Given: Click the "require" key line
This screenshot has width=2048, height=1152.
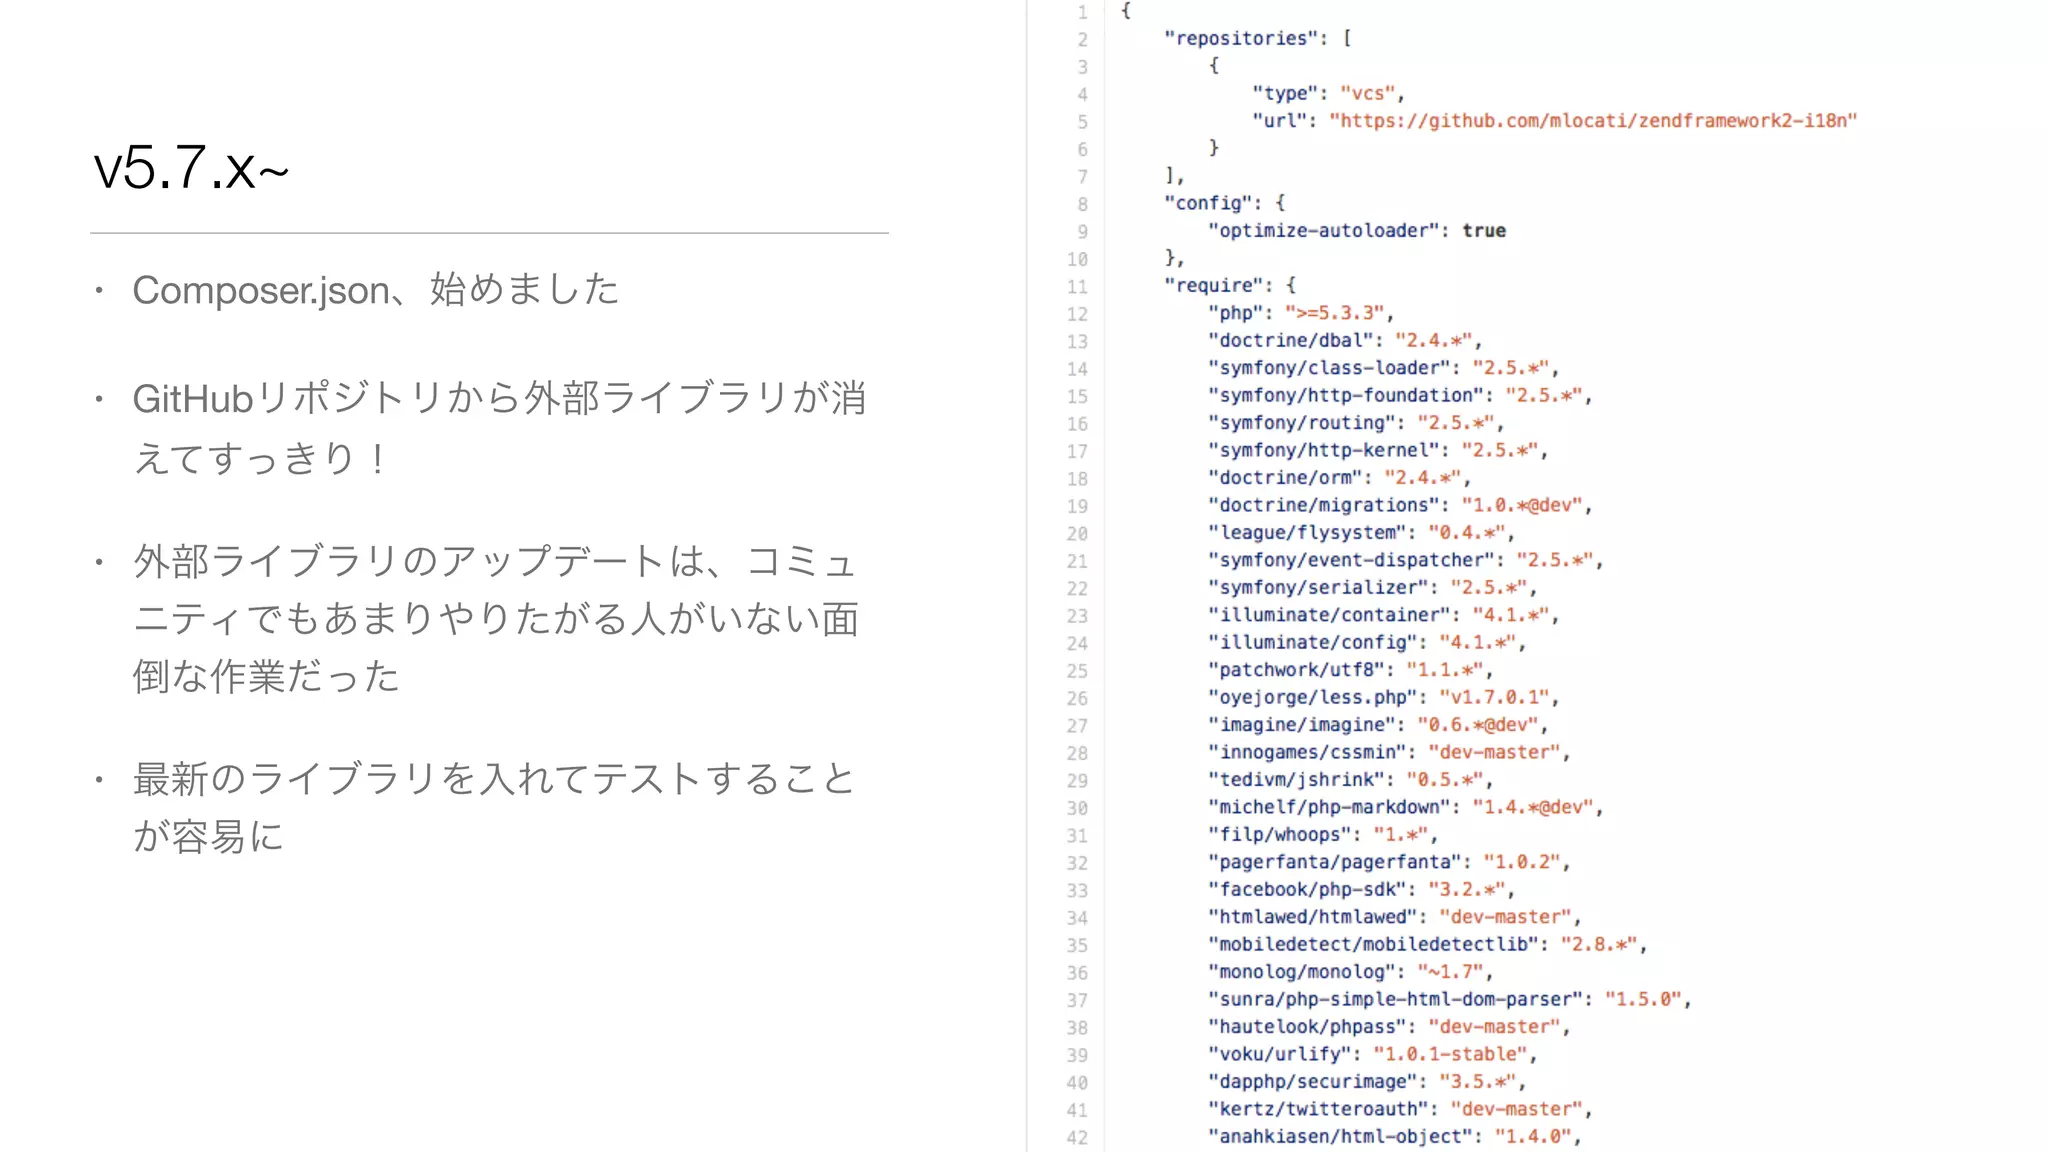Looking at the screenshot, I should point(1229,285).
